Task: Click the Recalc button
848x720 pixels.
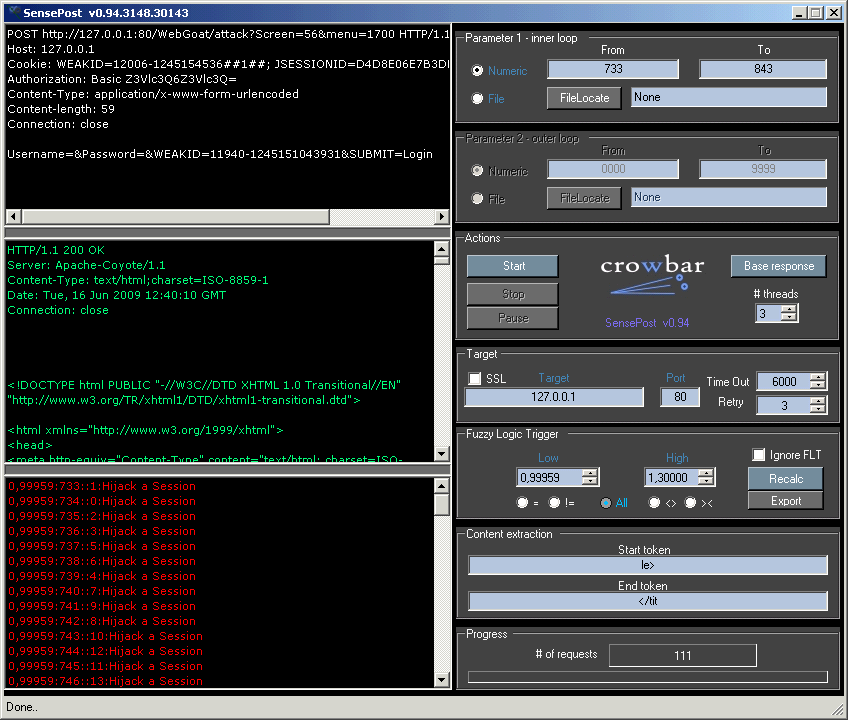Action: pyautogui.click(x=785, y=479)
